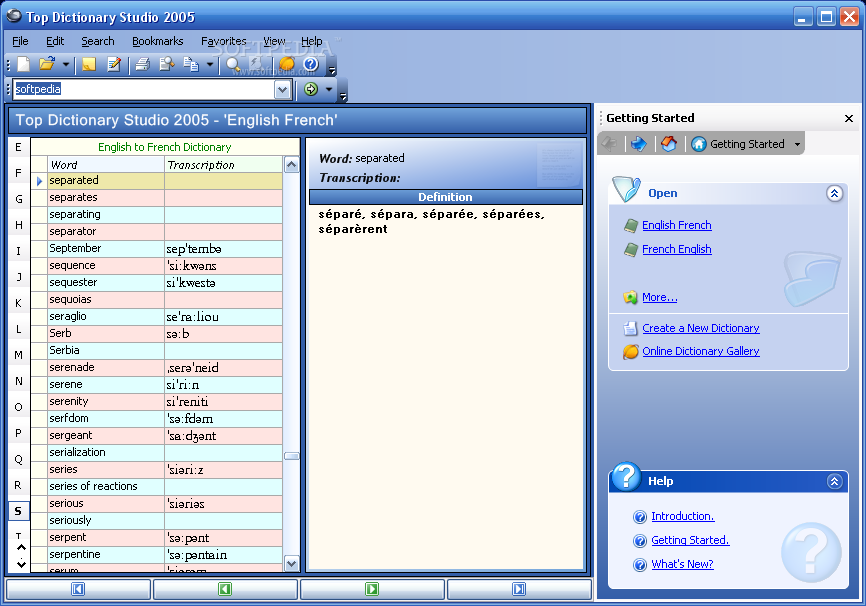Go to last entry navigation button
866x606 pixels.
click(519, 589)
